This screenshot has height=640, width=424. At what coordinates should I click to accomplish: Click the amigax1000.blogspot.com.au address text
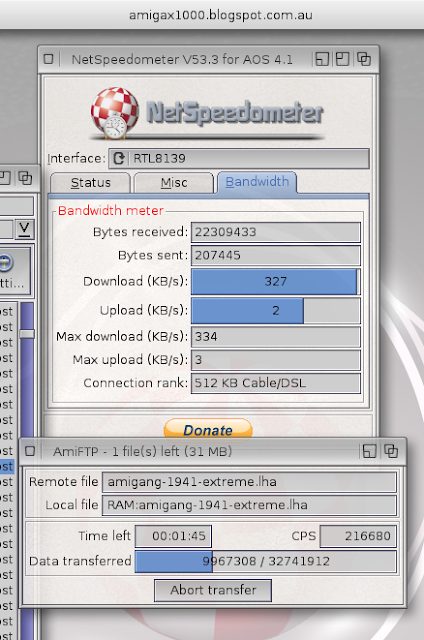coord(221,15)
